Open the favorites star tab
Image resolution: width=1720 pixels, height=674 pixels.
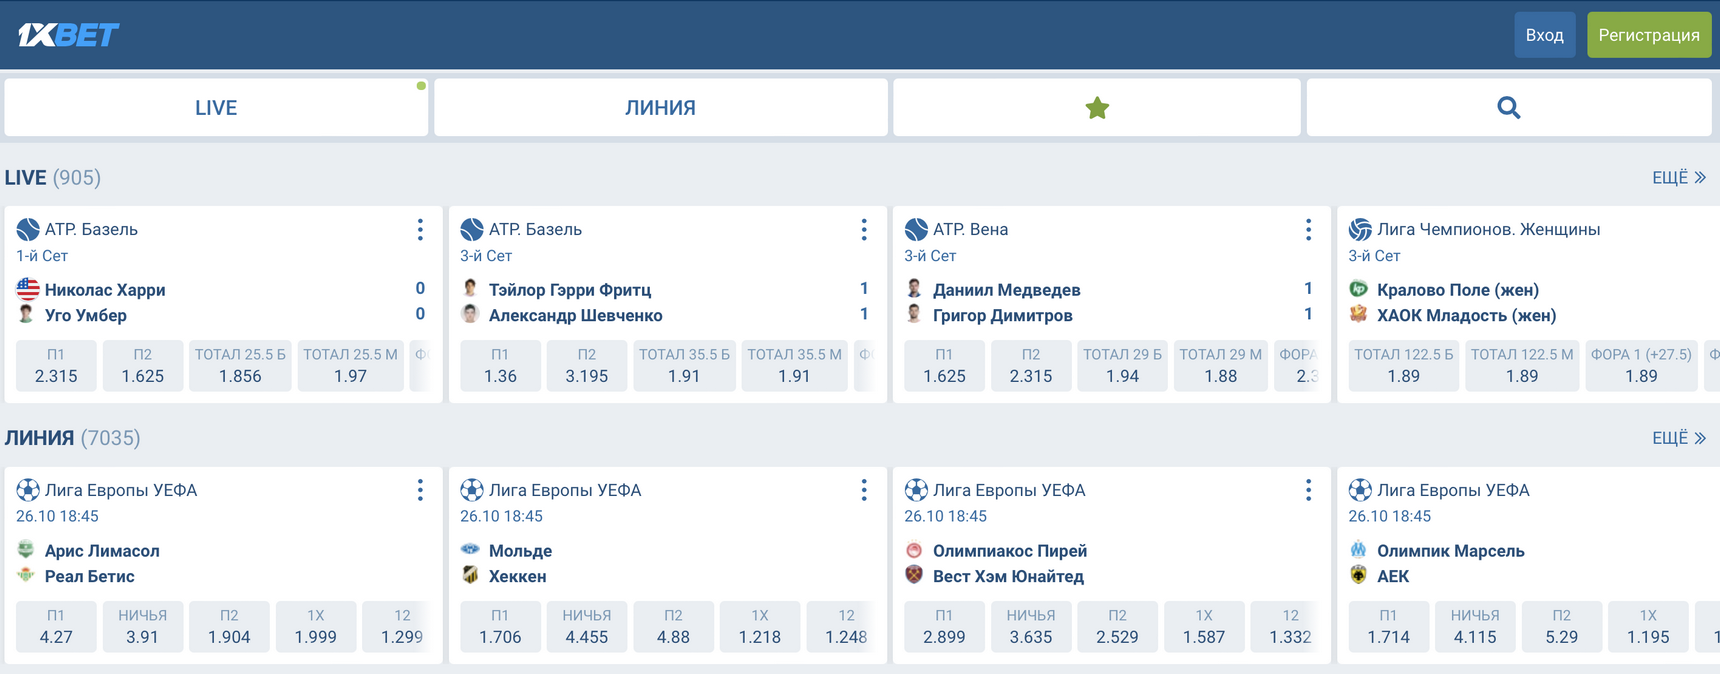[1096, 106]
